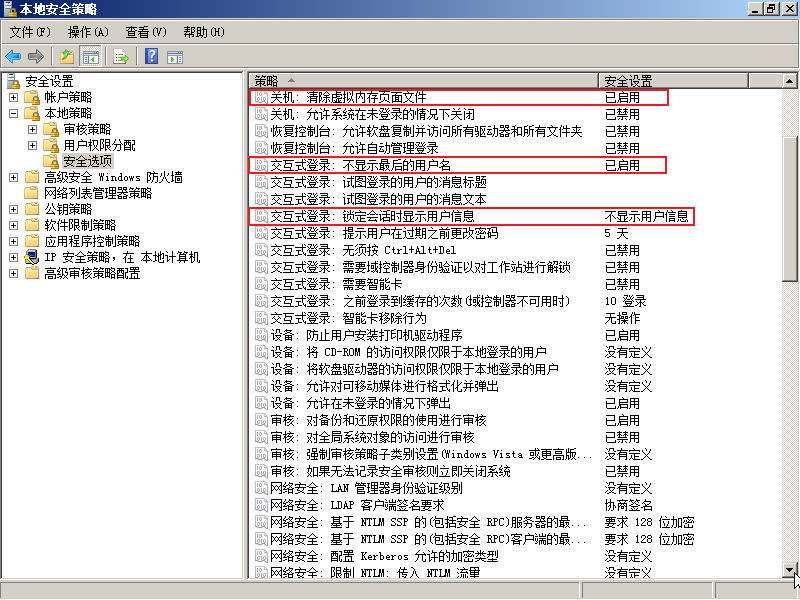This screenshot has height=600, width=800.
Task: Expand 高级安全 Windows 防火墙 node
Action: click(x=14, y=177)
